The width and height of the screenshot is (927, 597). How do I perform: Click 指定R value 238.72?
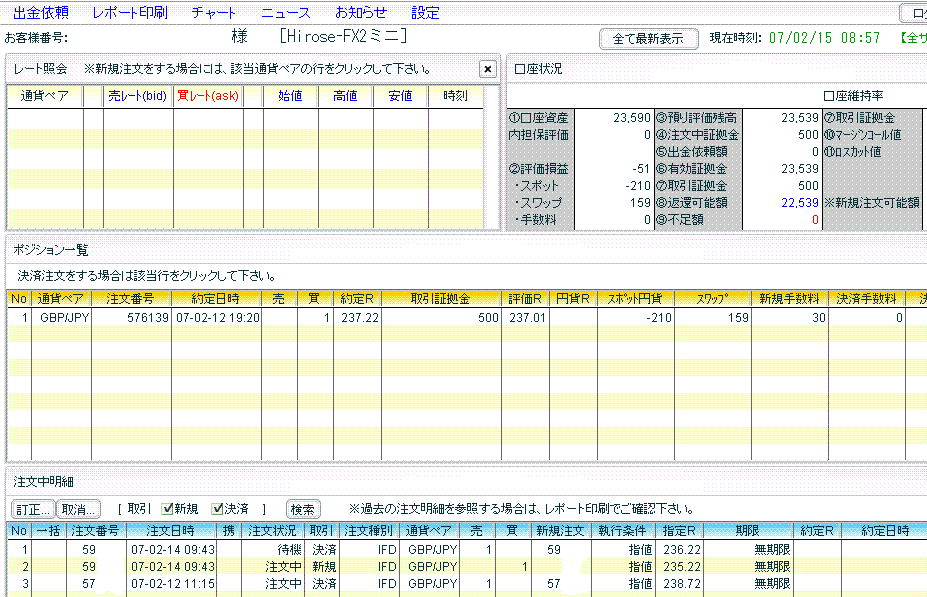coord(682,583)
